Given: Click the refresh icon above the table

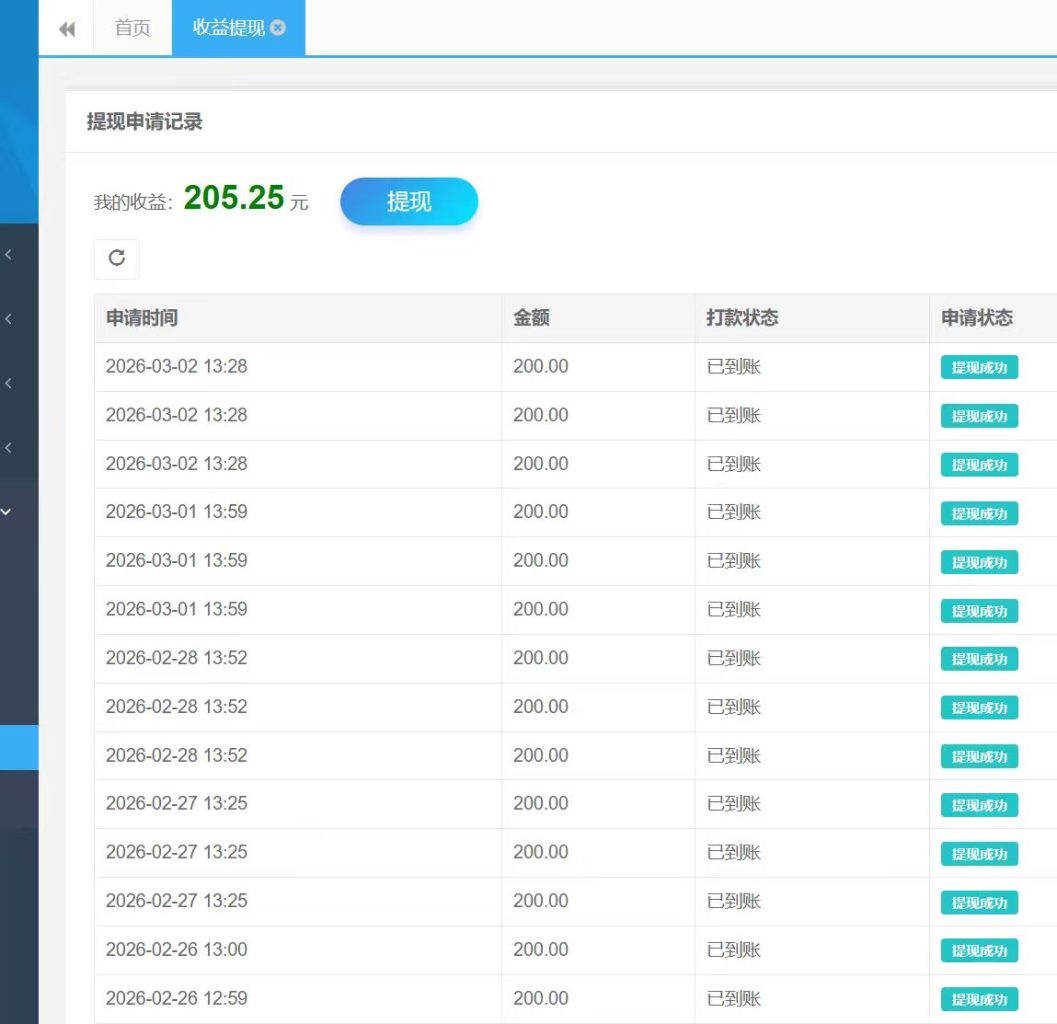Looking at the screenshot, I should 116,258.
